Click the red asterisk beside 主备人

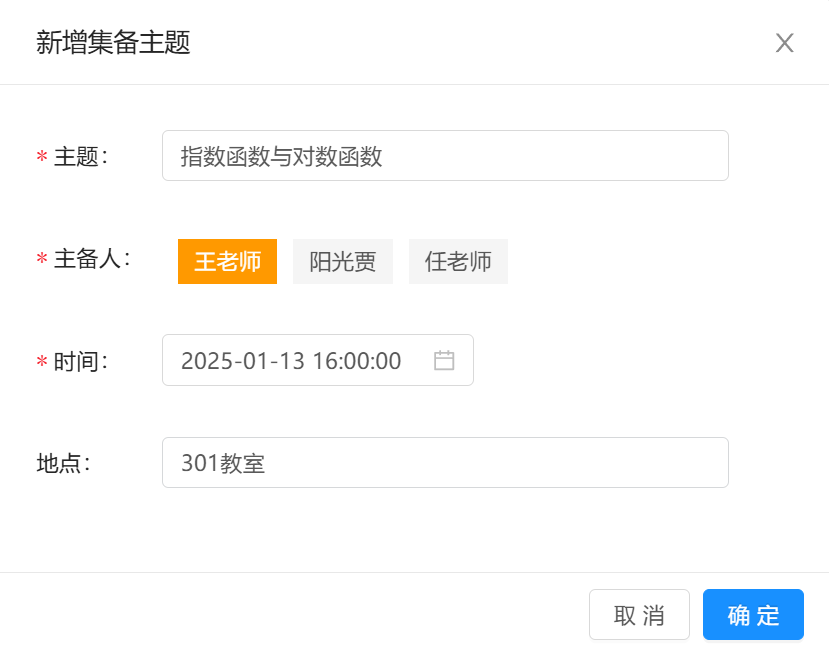click(42, 259)
